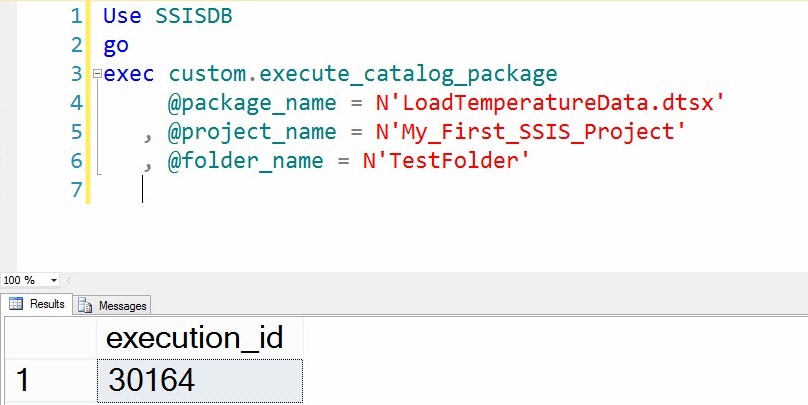The width and height of the screenshot is (808, 405).
Task: Click the 'go' keyword on line 2
Action: pyautogui.click(x=116, y=45)
